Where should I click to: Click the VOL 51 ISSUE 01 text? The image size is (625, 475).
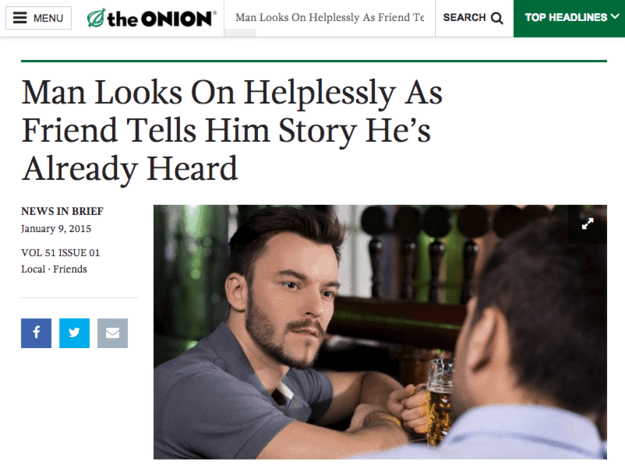pyautogui.click(x=61, y=253)
